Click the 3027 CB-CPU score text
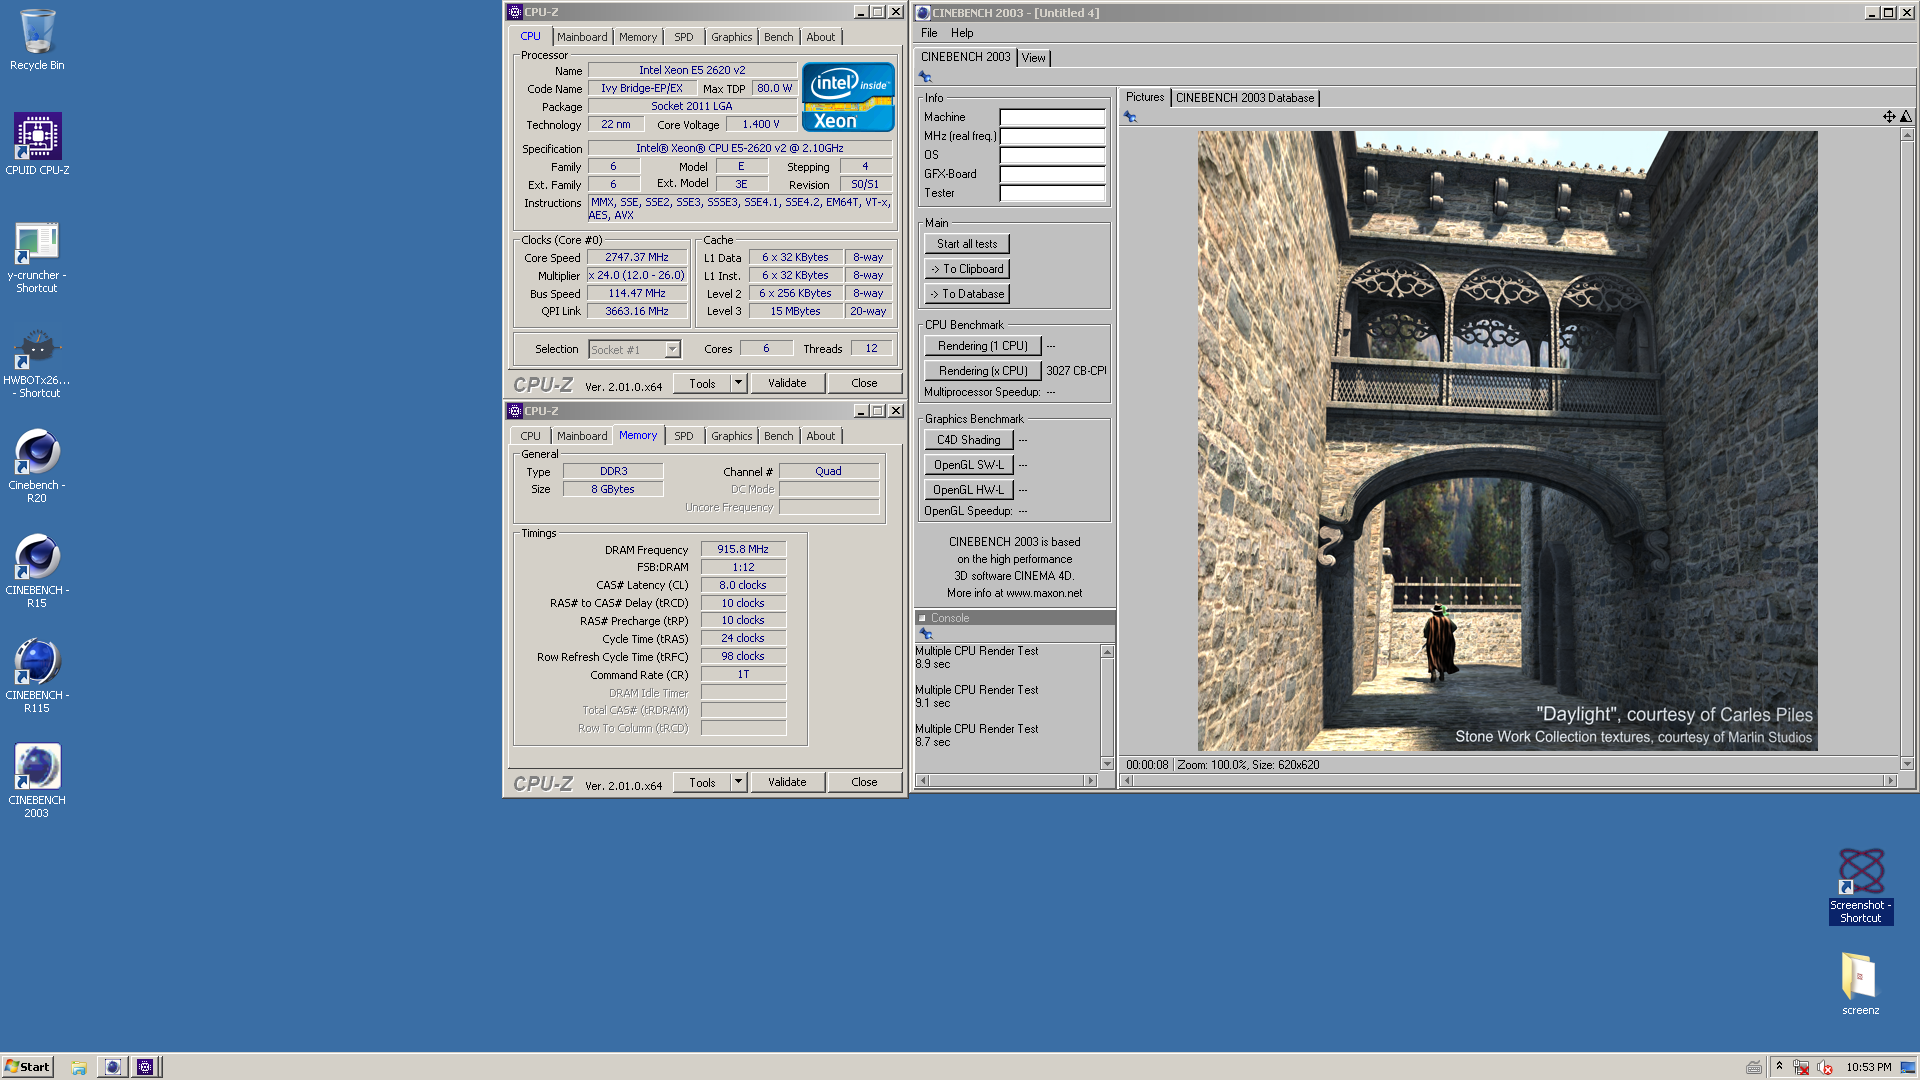The width and height of the screenshot is (1920, 1080). point(1077,371)
